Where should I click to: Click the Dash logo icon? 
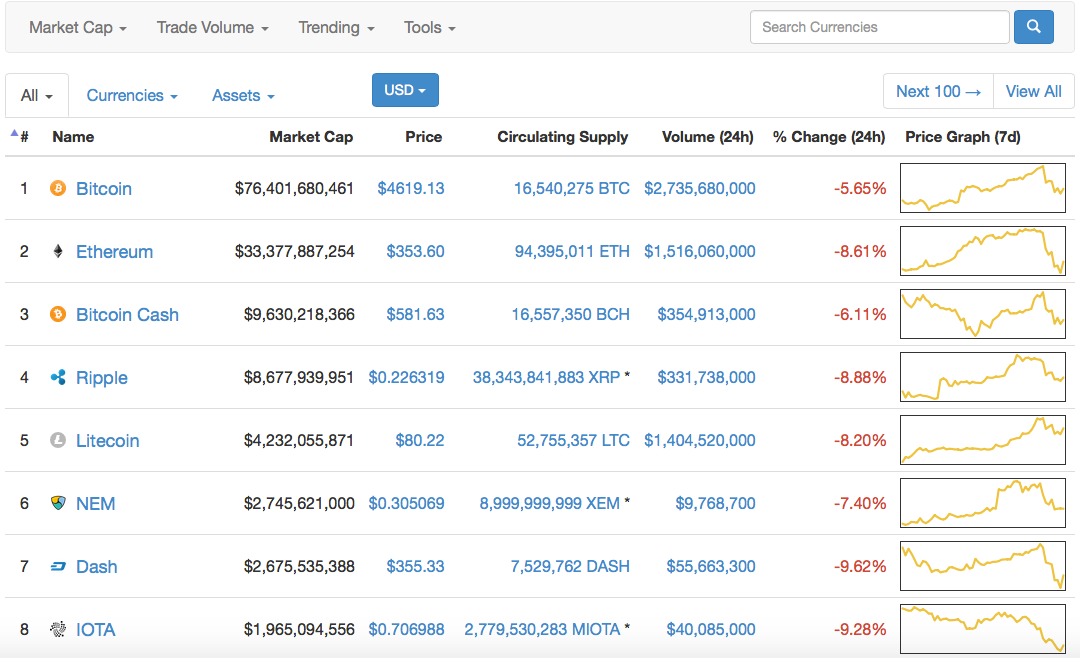[58, 566]
